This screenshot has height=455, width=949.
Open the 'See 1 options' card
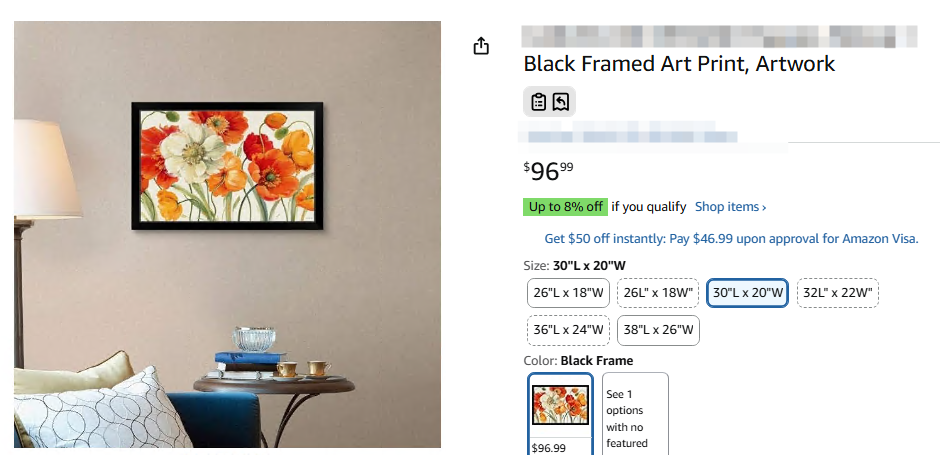click(635, 414)
